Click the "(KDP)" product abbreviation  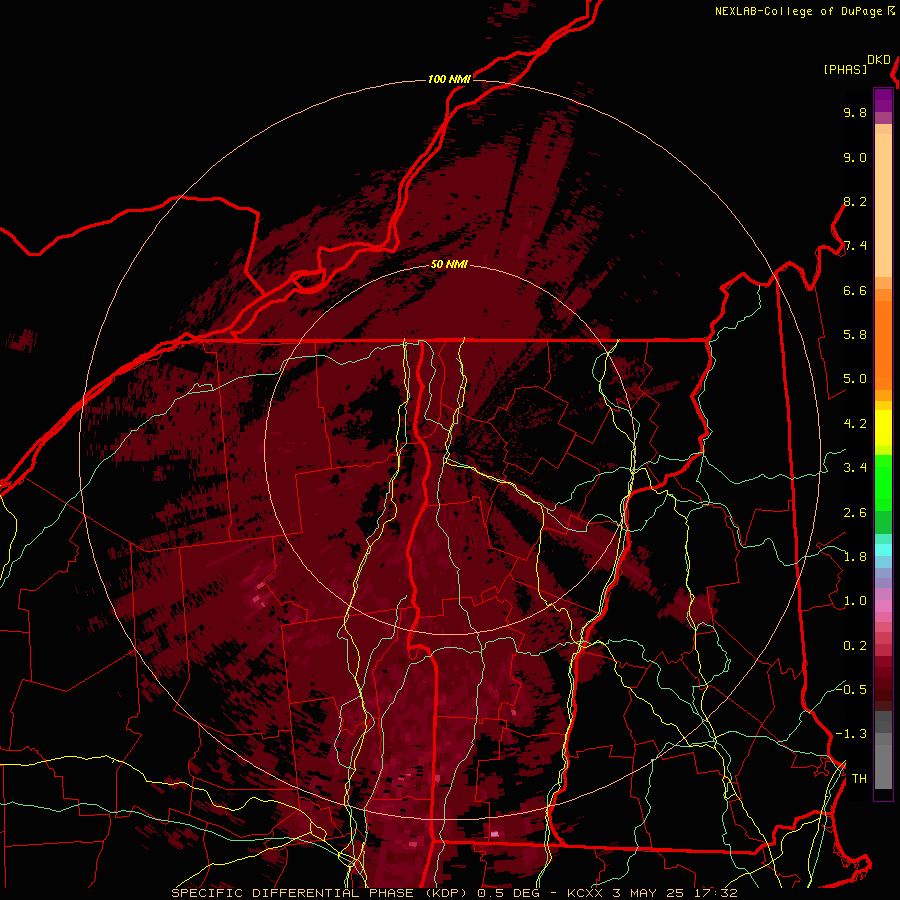(x=443, y=893)
